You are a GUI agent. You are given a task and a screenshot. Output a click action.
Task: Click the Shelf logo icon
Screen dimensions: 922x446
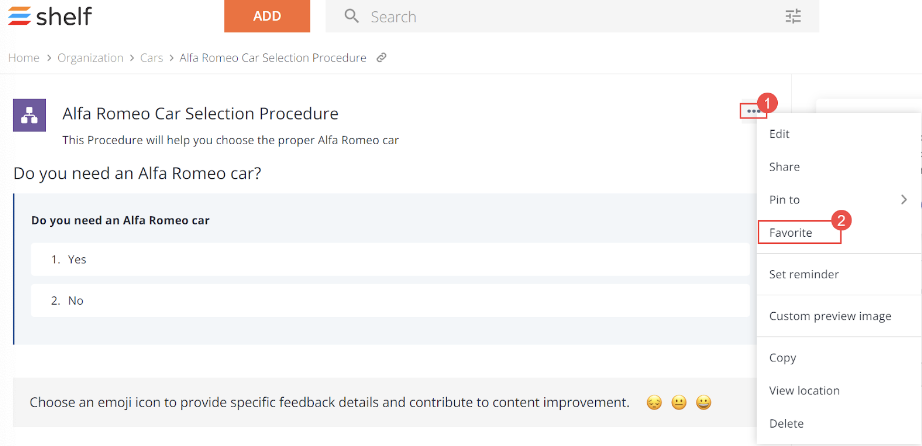pos(18,16)
